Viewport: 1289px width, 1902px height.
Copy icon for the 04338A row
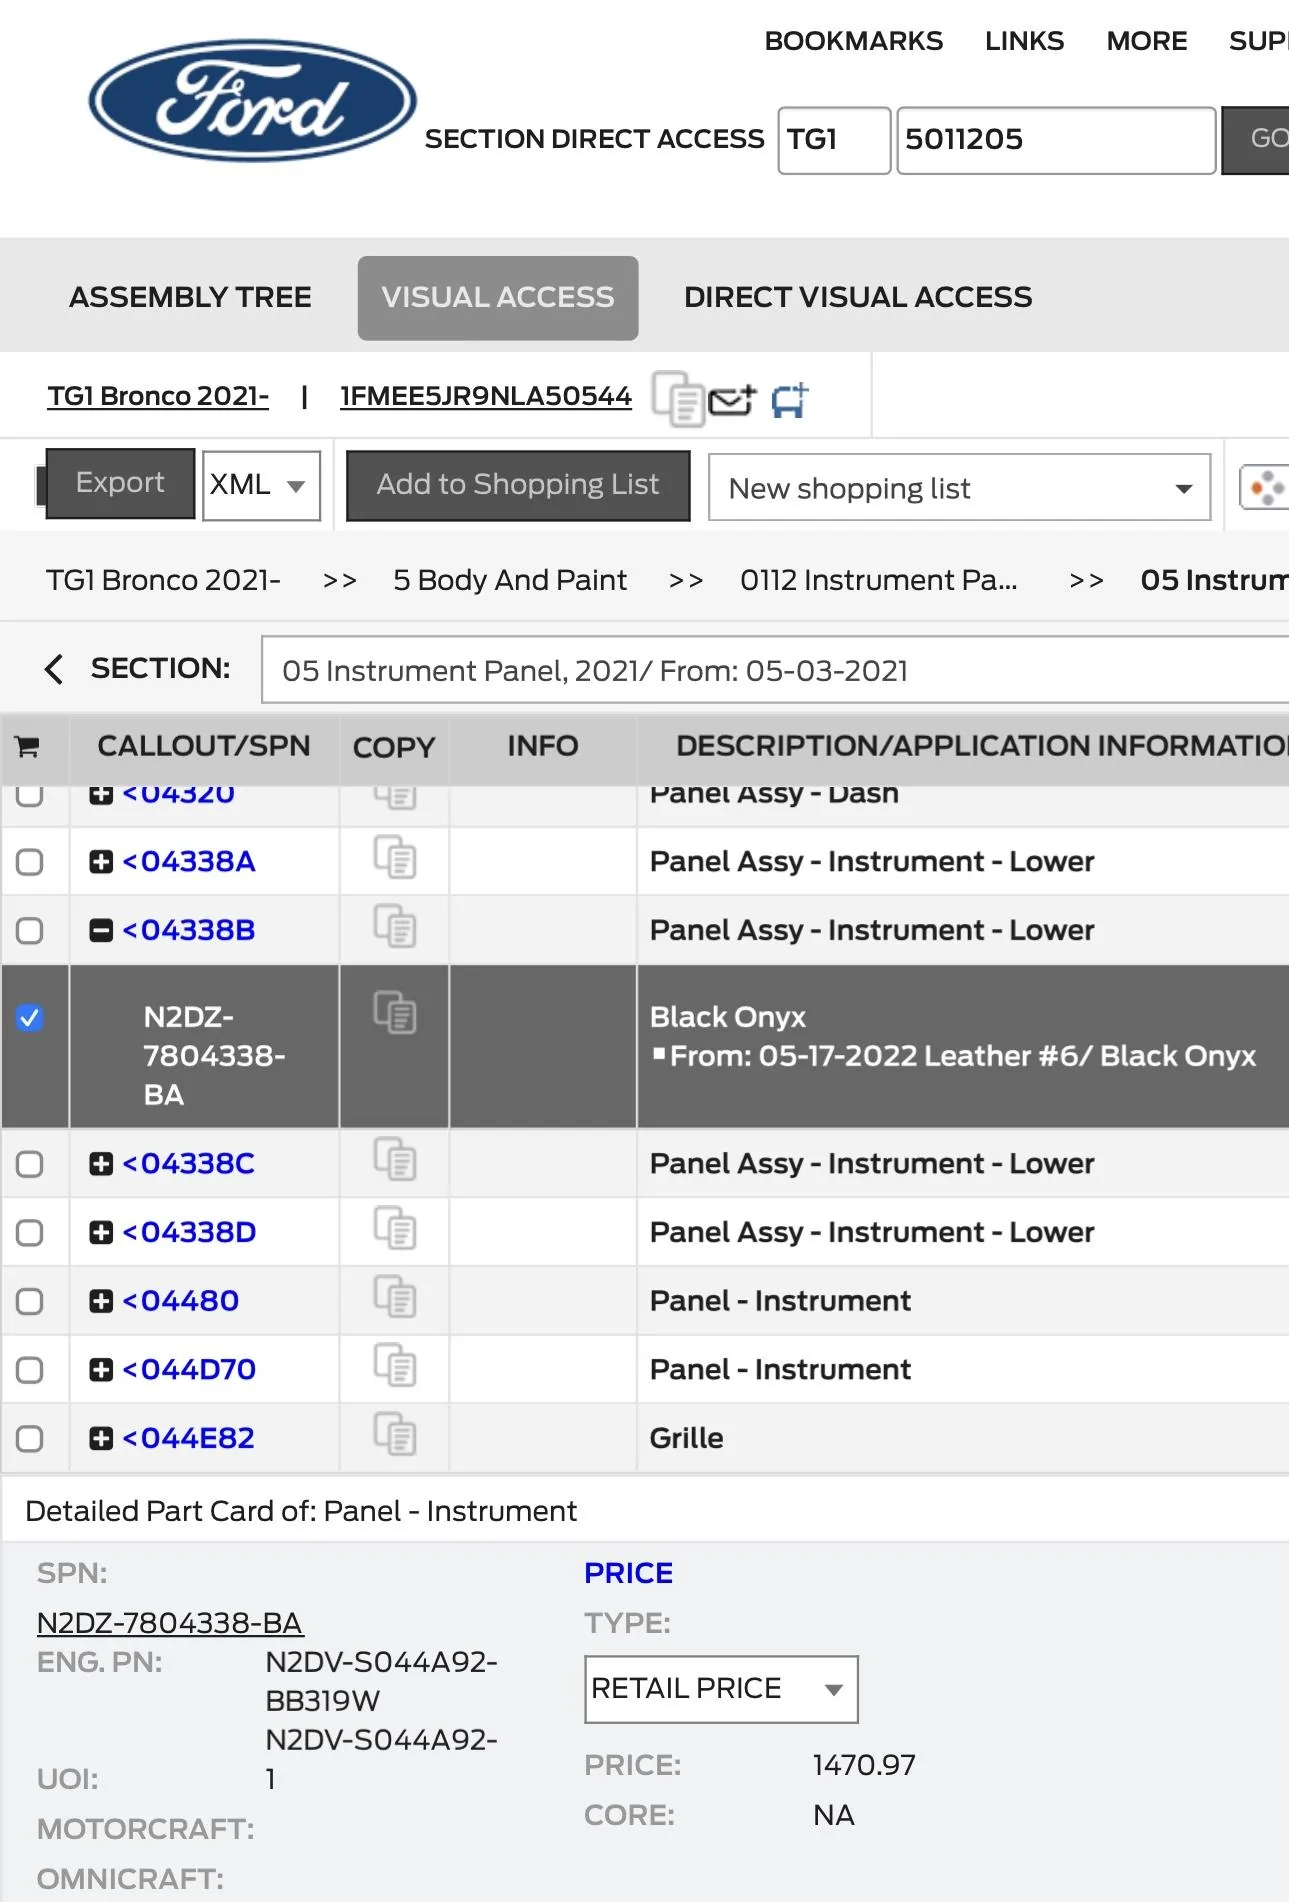click(x=395, y=859)
